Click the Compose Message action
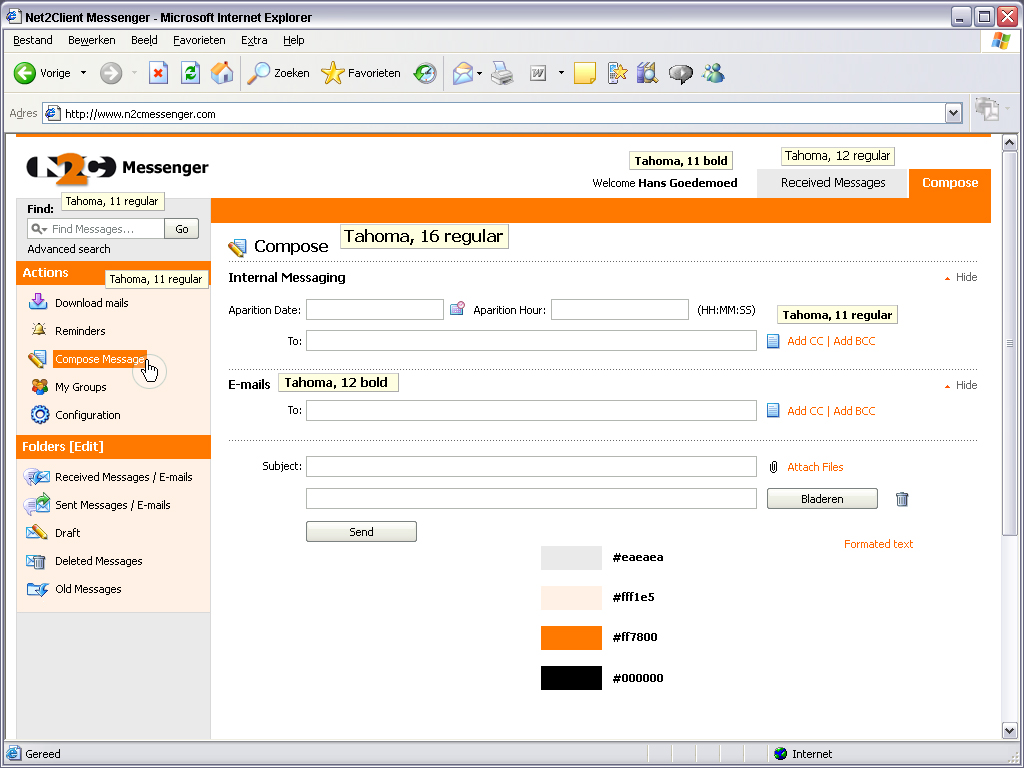The image size is (1024, 768). pos(100,359)
